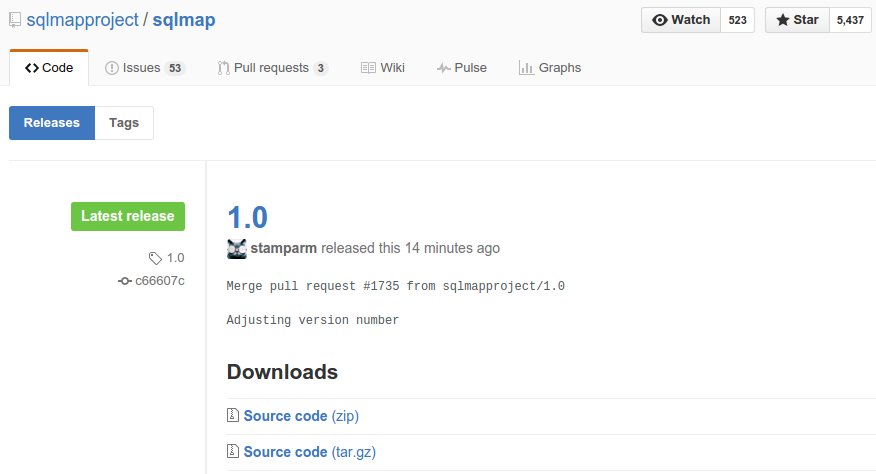Screen dimensions: 876x474
Task: Click the Downloads heading
Action: tap(282, 372)
